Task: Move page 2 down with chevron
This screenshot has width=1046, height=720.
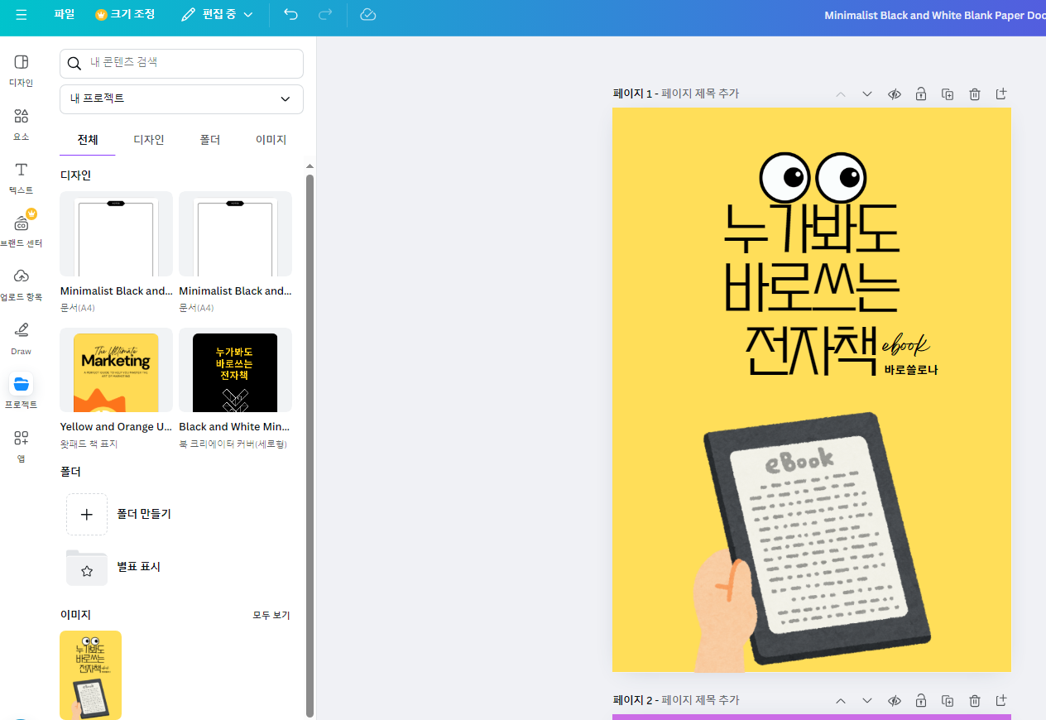Action: tap(867, 701)
